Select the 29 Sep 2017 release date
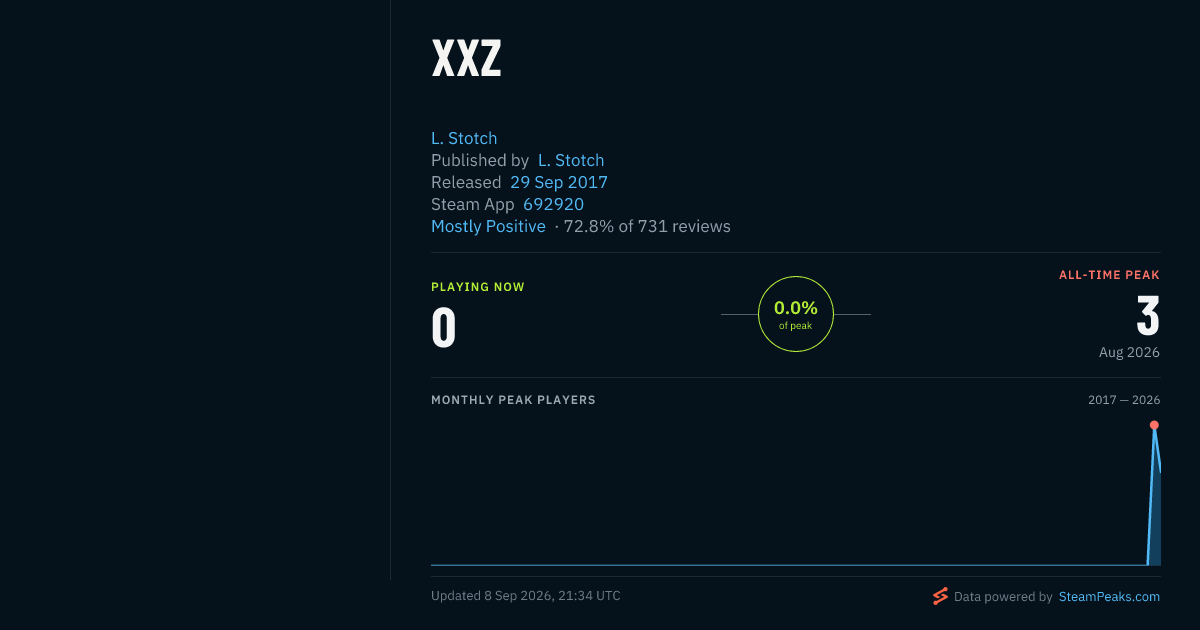The width and height of the screenshot is (1200, 630). pyautogui.click(x=559, y=182)
